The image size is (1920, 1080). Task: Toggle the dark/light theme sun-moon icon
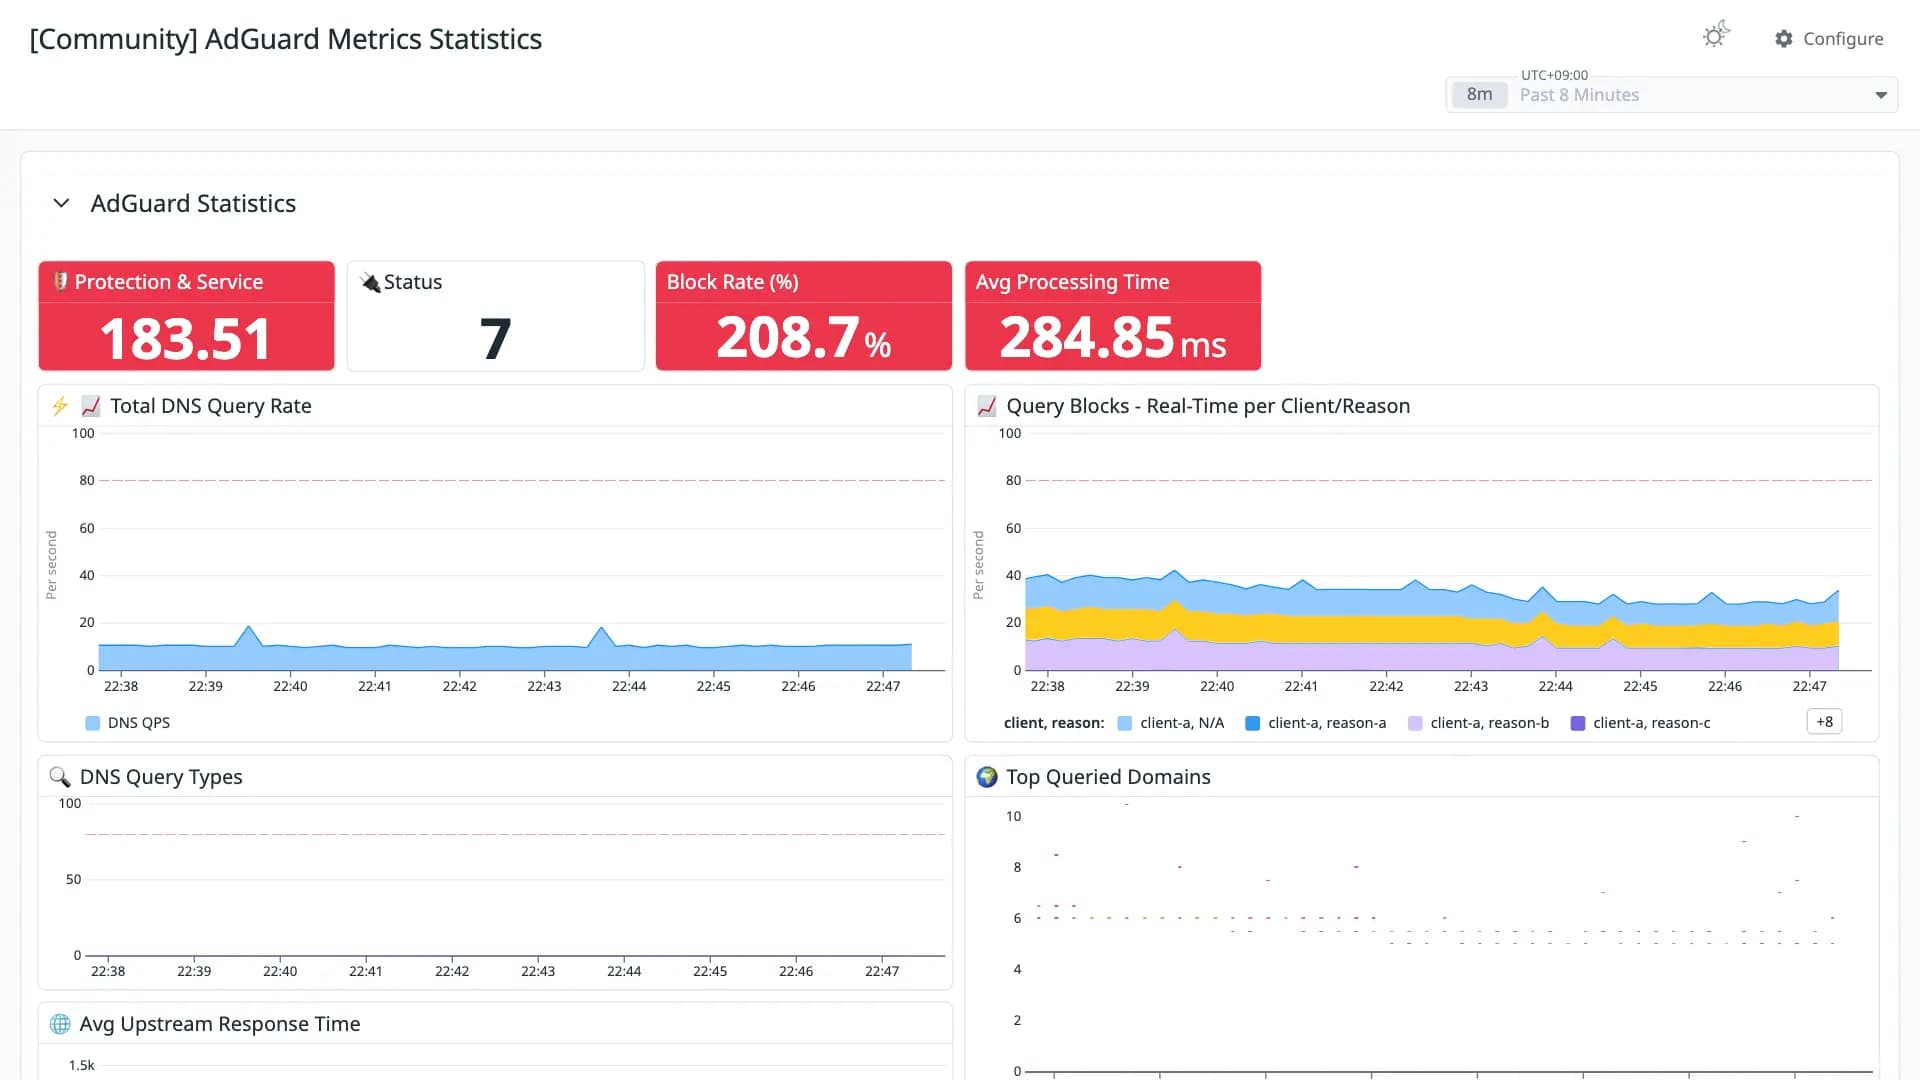[1716, 36]
